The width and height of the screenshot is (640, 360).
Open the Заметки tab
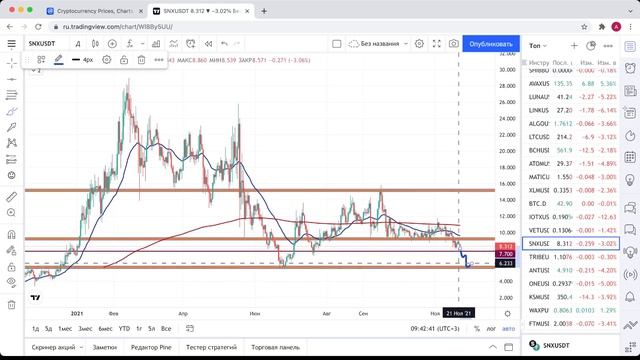(x=104, y=347)
